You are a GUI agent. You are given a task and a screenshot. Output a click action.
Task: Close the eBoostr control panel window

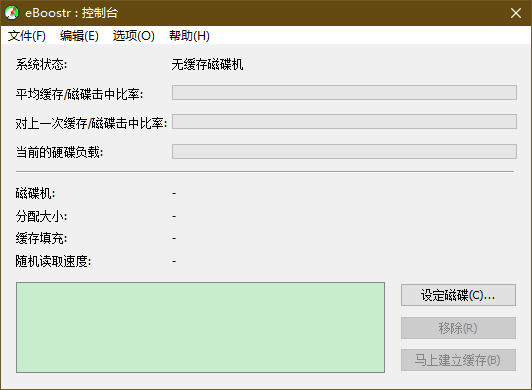click(x=516, y=13)
